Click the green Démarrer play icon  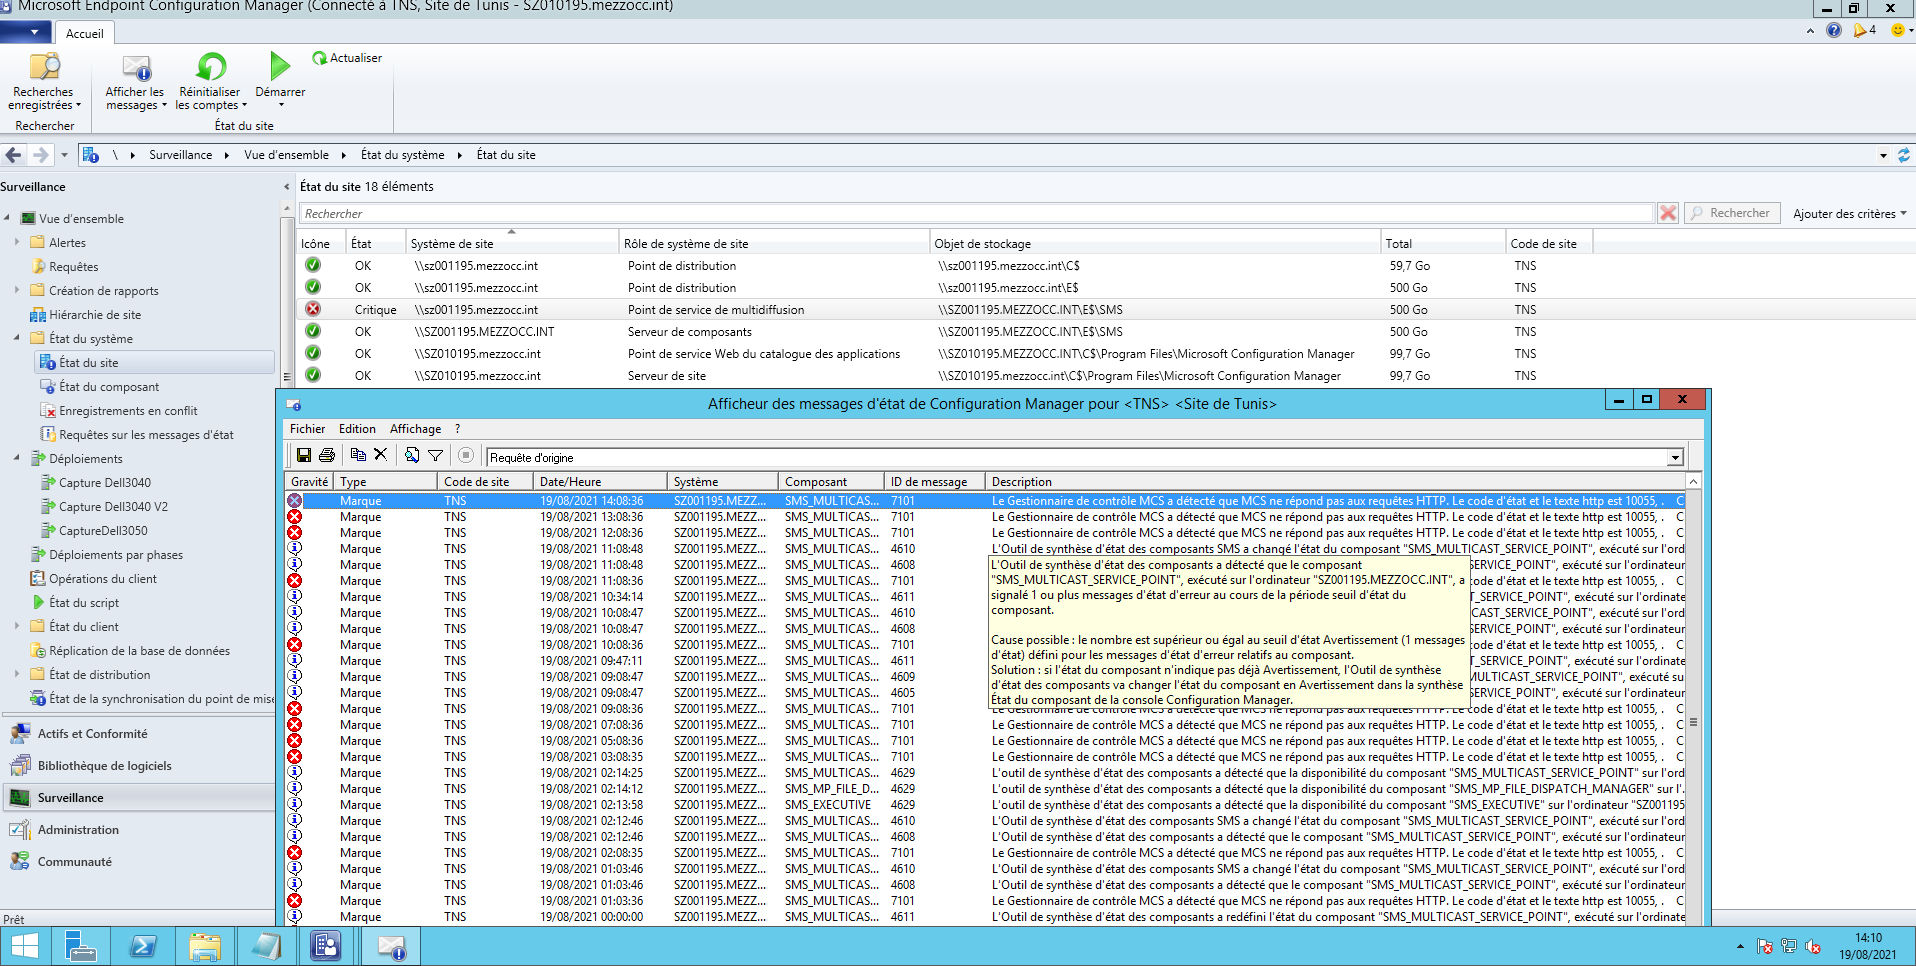pyautogui.click(x=280, y=66)
